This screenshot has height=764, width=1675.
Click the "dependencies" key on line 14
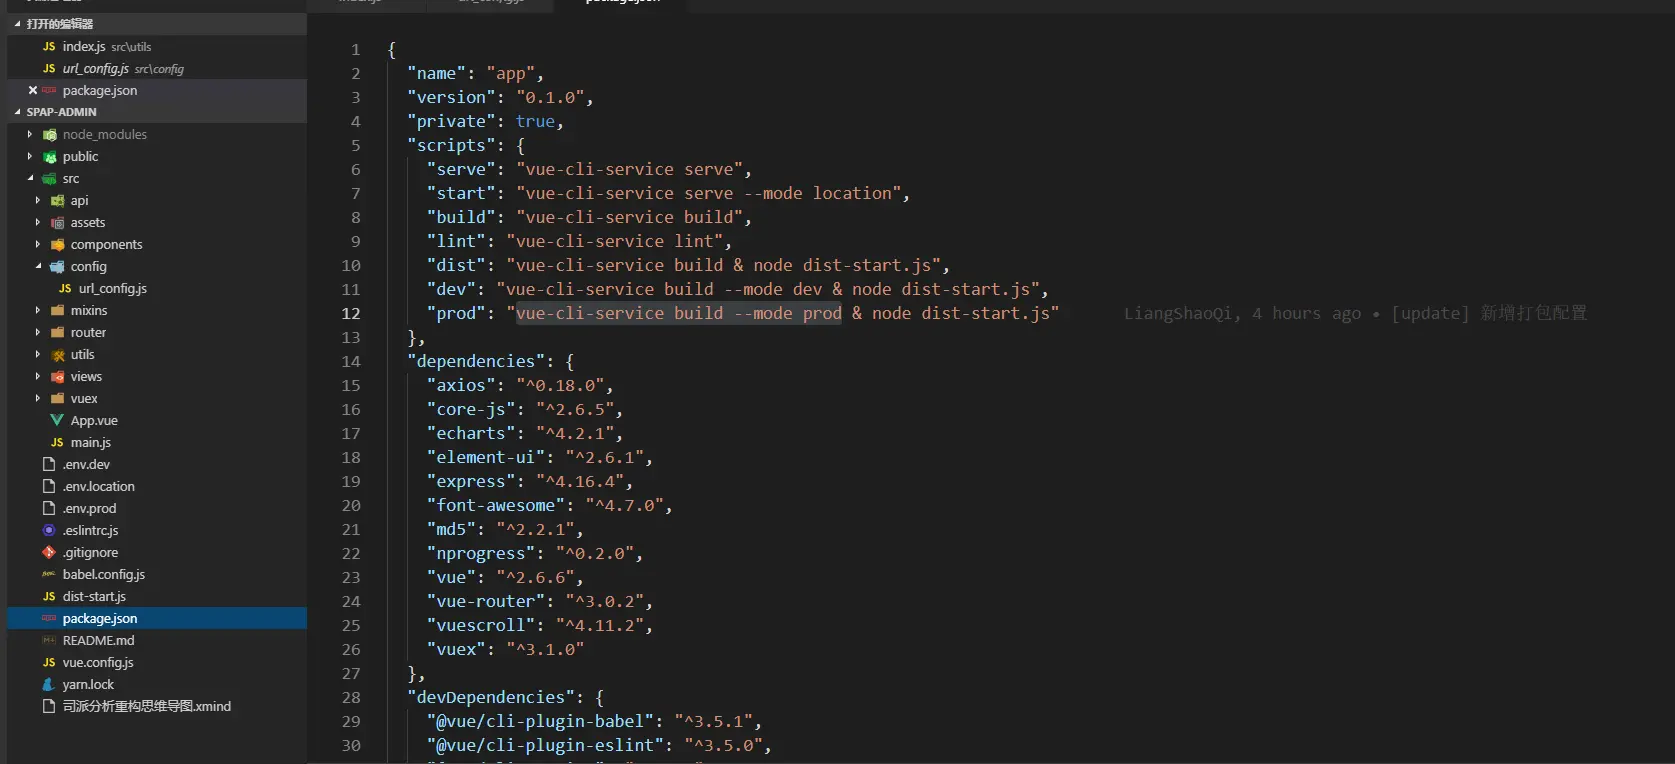point(476,361)
